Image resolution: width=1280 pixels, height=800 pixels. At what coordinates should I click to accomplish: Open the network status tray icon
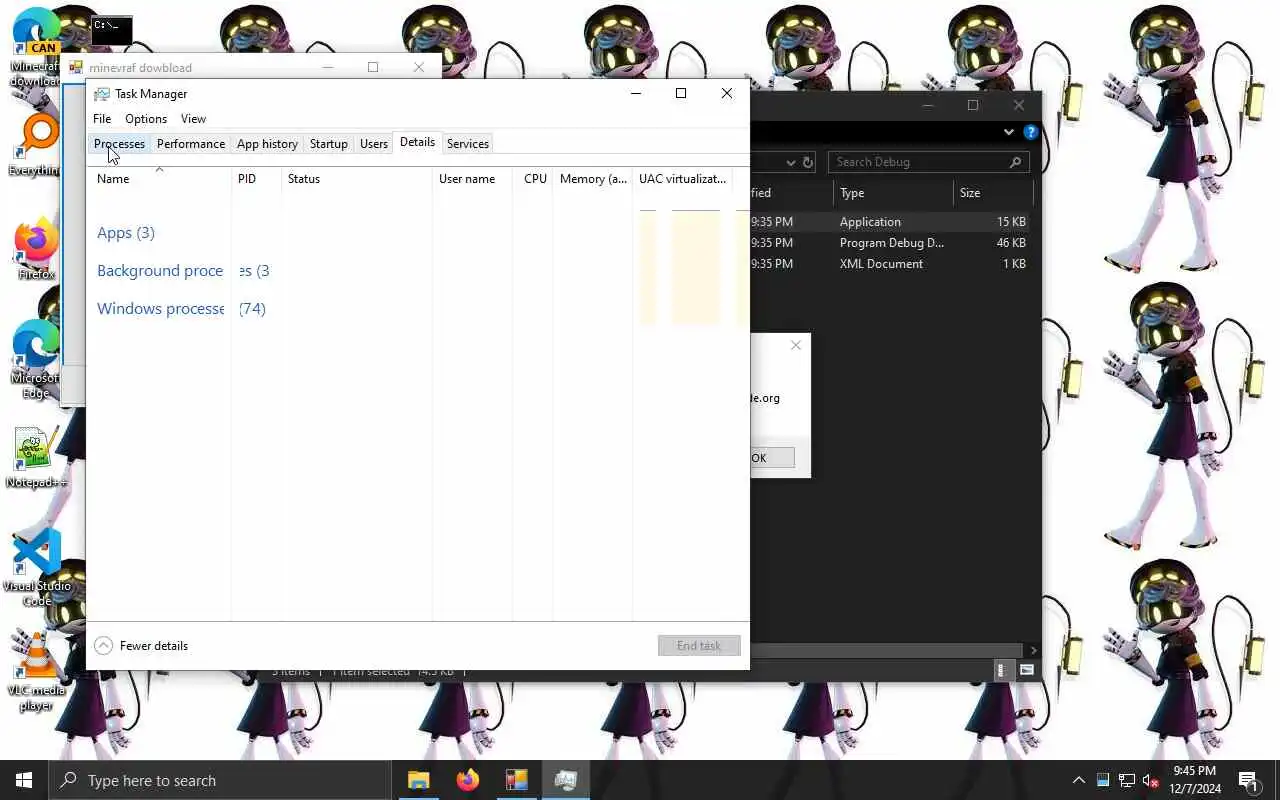(1127, 780)
